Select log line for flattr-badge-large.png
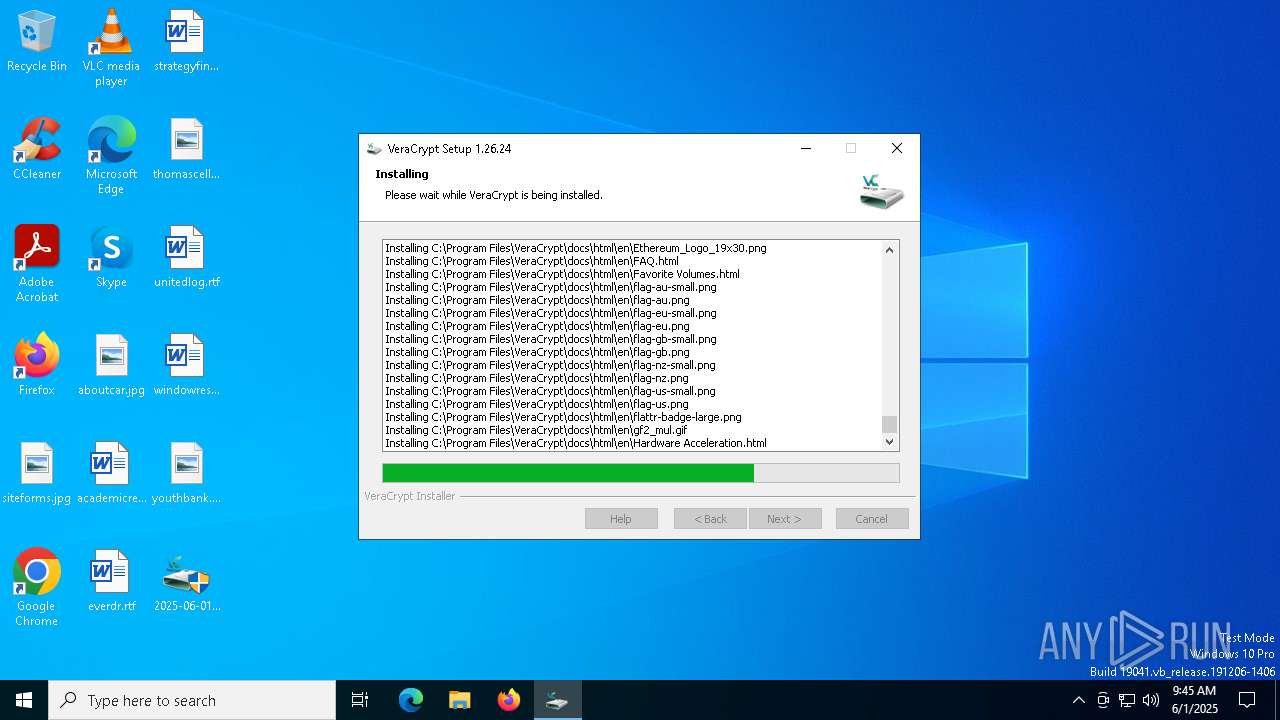This screenshot has height=720, width=1280. 563,417
